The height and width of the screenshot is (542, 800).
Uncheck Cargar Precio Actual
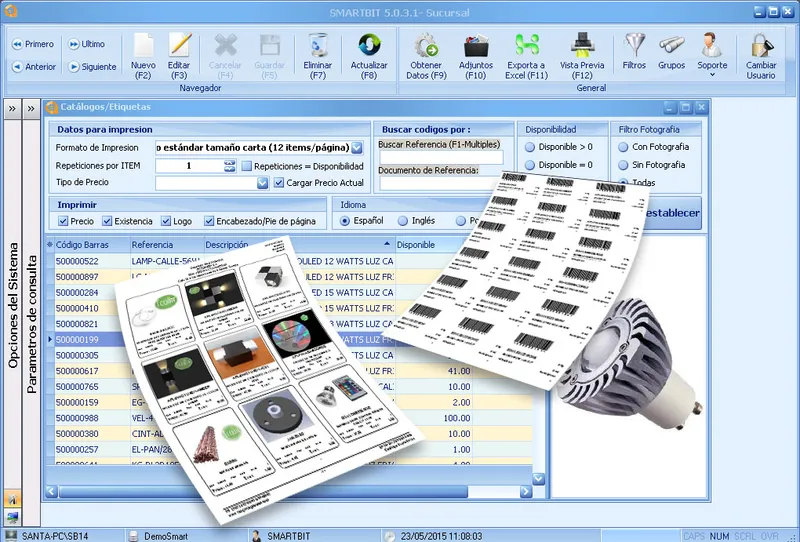tap(279, 182)
